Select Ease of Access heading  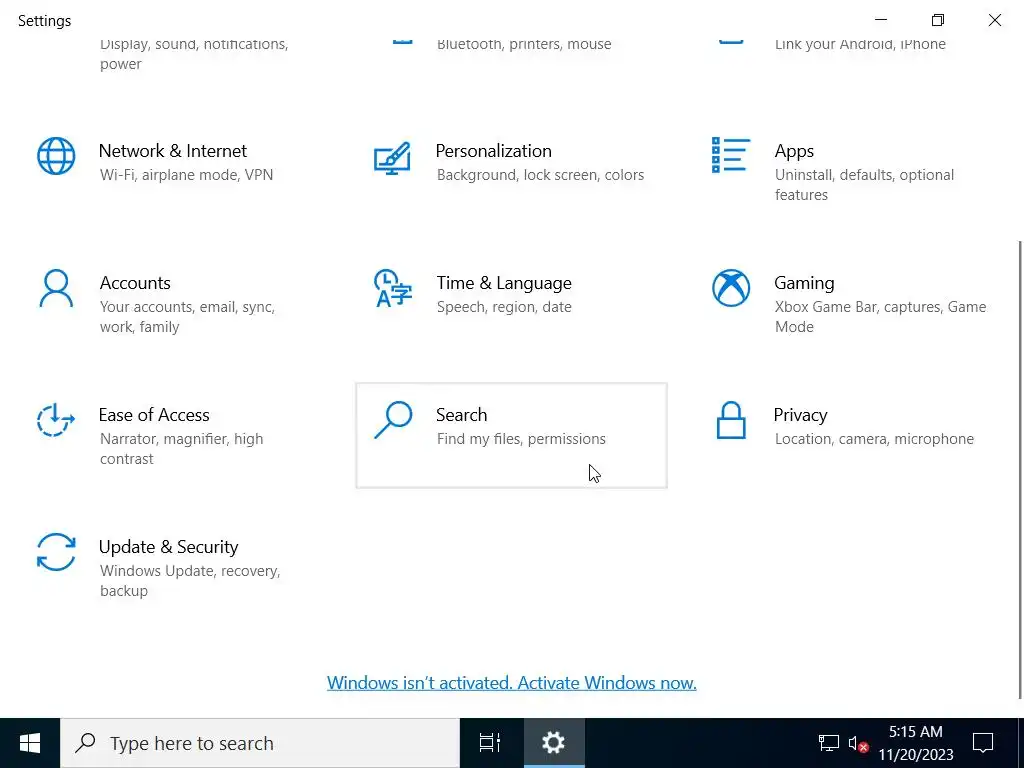pos(154,415)
